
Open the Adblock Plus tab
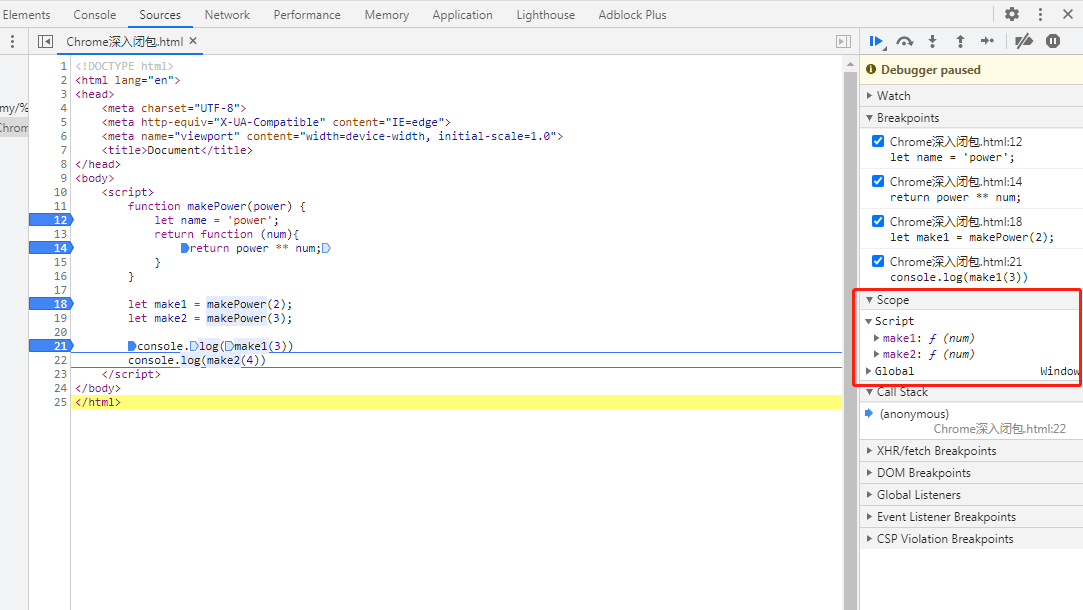[633, 15]
